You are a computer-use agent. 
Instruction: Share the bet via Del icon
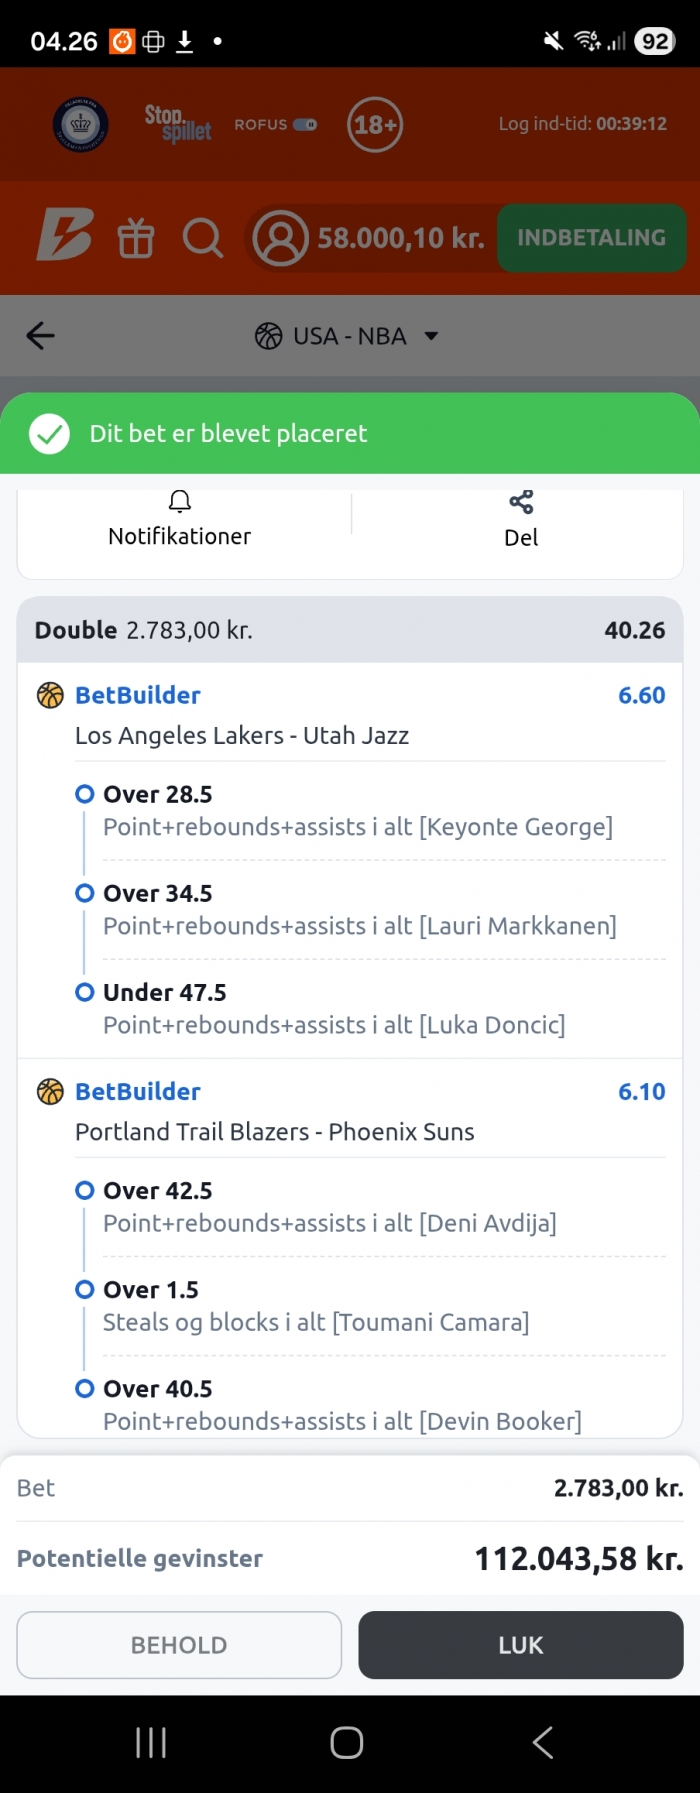521,503
